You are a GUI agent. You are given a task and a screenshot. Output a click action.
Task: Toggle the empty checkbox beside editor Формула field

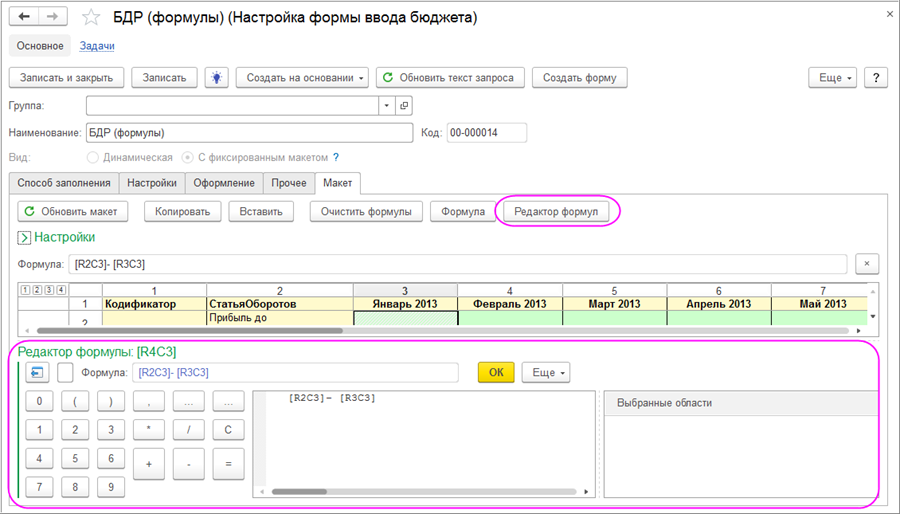tap(66, 373)
